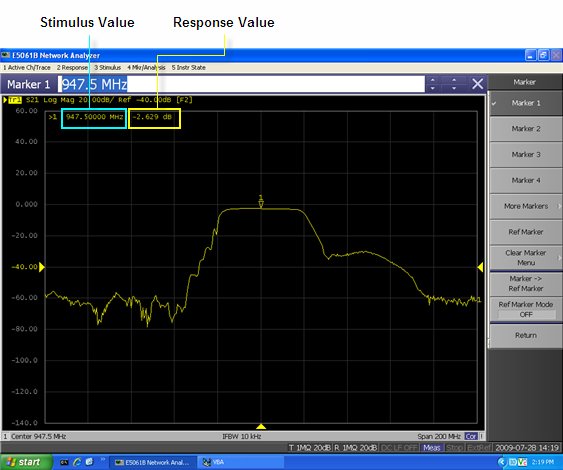
Task: Click the Stop status indicator
Action: (x=455, y=448)
